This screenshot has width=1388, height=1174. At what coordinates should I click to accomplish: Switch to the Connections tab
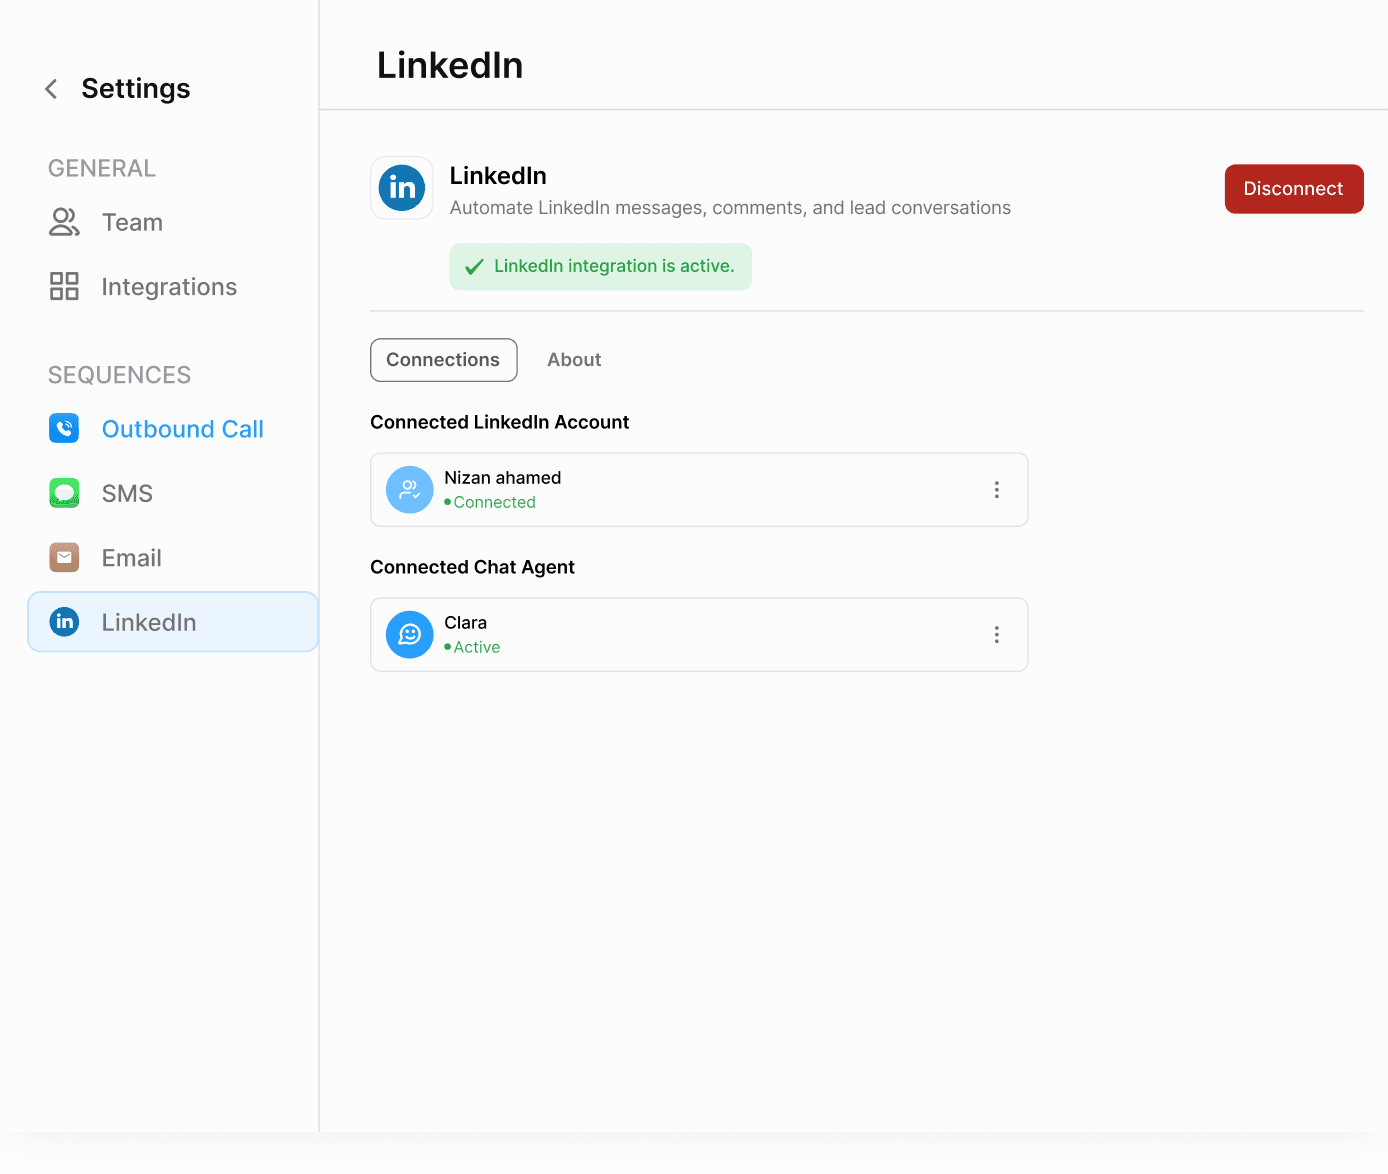point(443,360)
